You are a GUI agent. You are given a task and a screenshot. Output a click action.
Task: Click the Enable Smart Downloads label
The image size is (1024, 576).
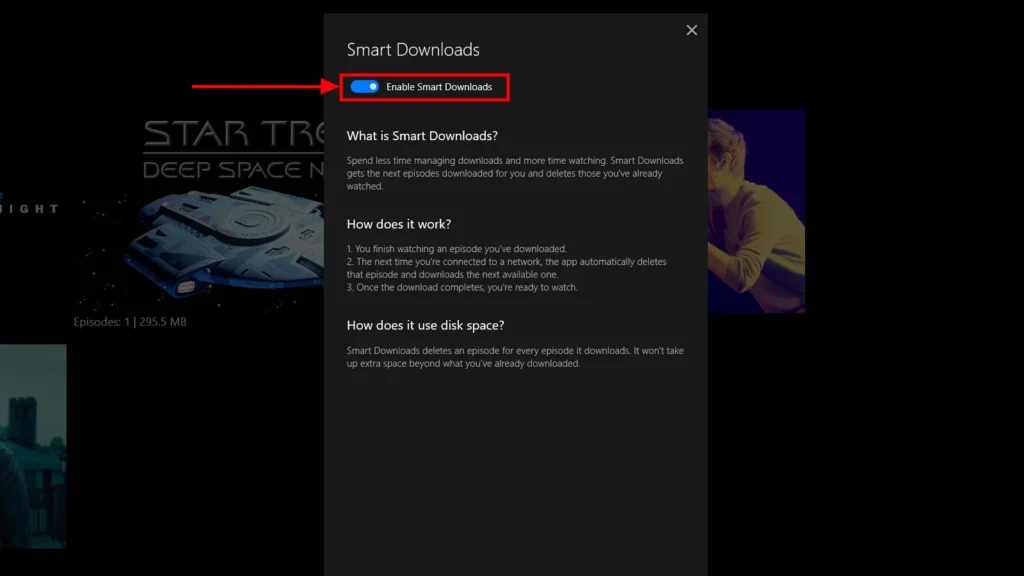point(439,87)
